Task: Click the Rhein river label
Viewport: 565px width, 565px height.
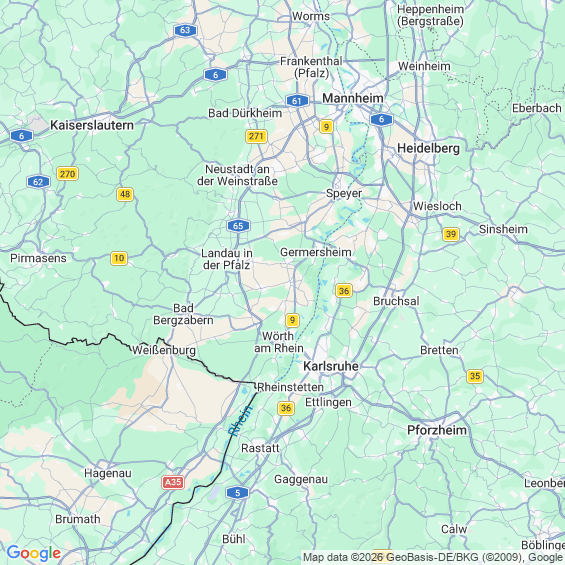Action: click(x=240, y=421)
